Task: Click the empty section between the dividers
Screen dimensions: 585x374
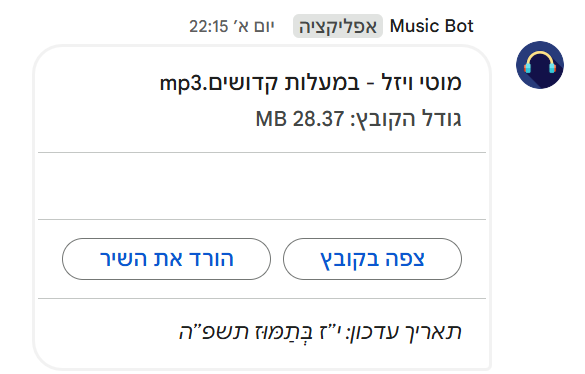Action: pyautogui.click(x=262, y=186)
